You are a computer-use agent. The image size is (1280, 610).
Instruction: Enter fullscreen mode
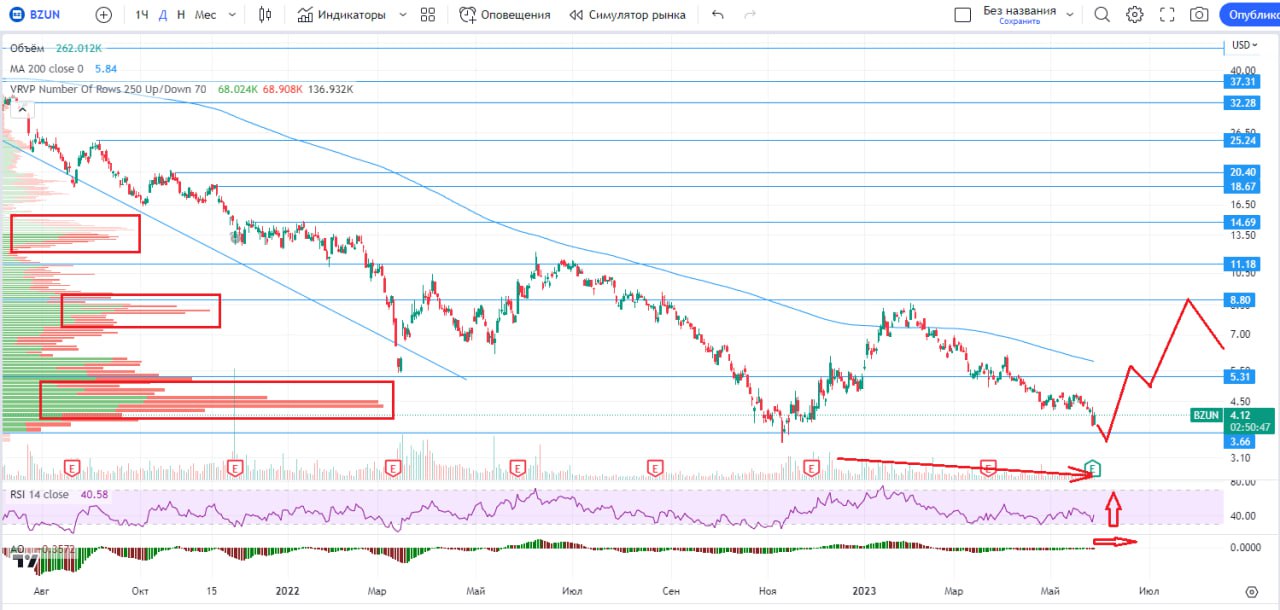pos(1167,15)
